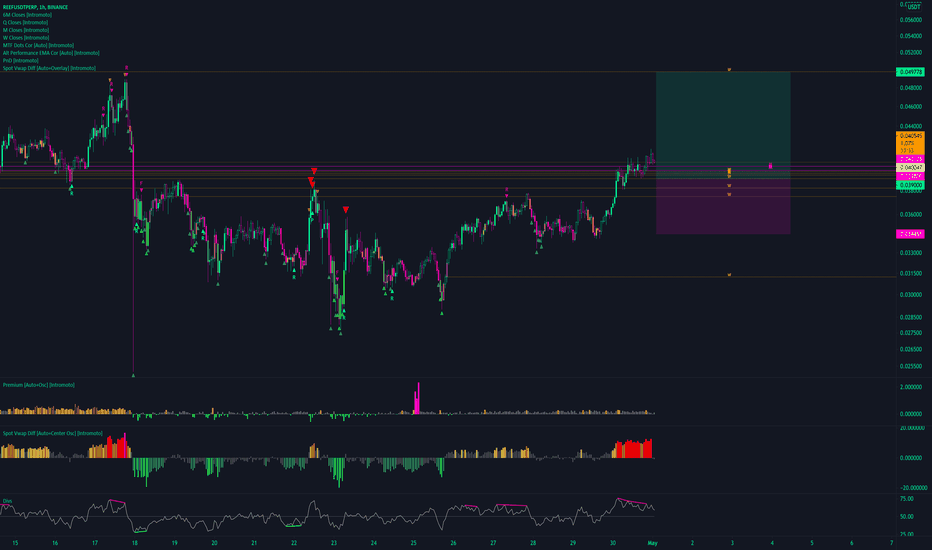Select the M Closes [Intromoto] indicator legend
Image resolution: width=932 pixels, height=550 pixels.
pyautogui.click(x=26, y=30)
